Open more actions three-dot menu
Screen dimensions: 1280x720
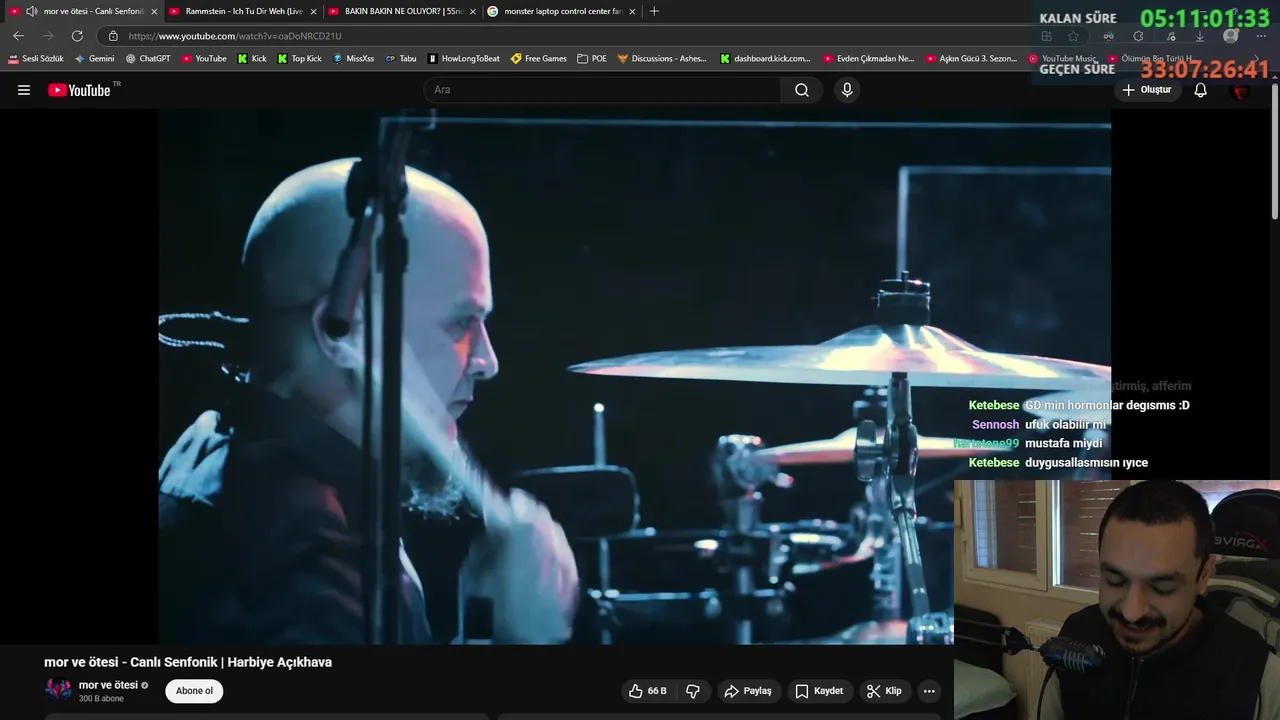(929, 691)
